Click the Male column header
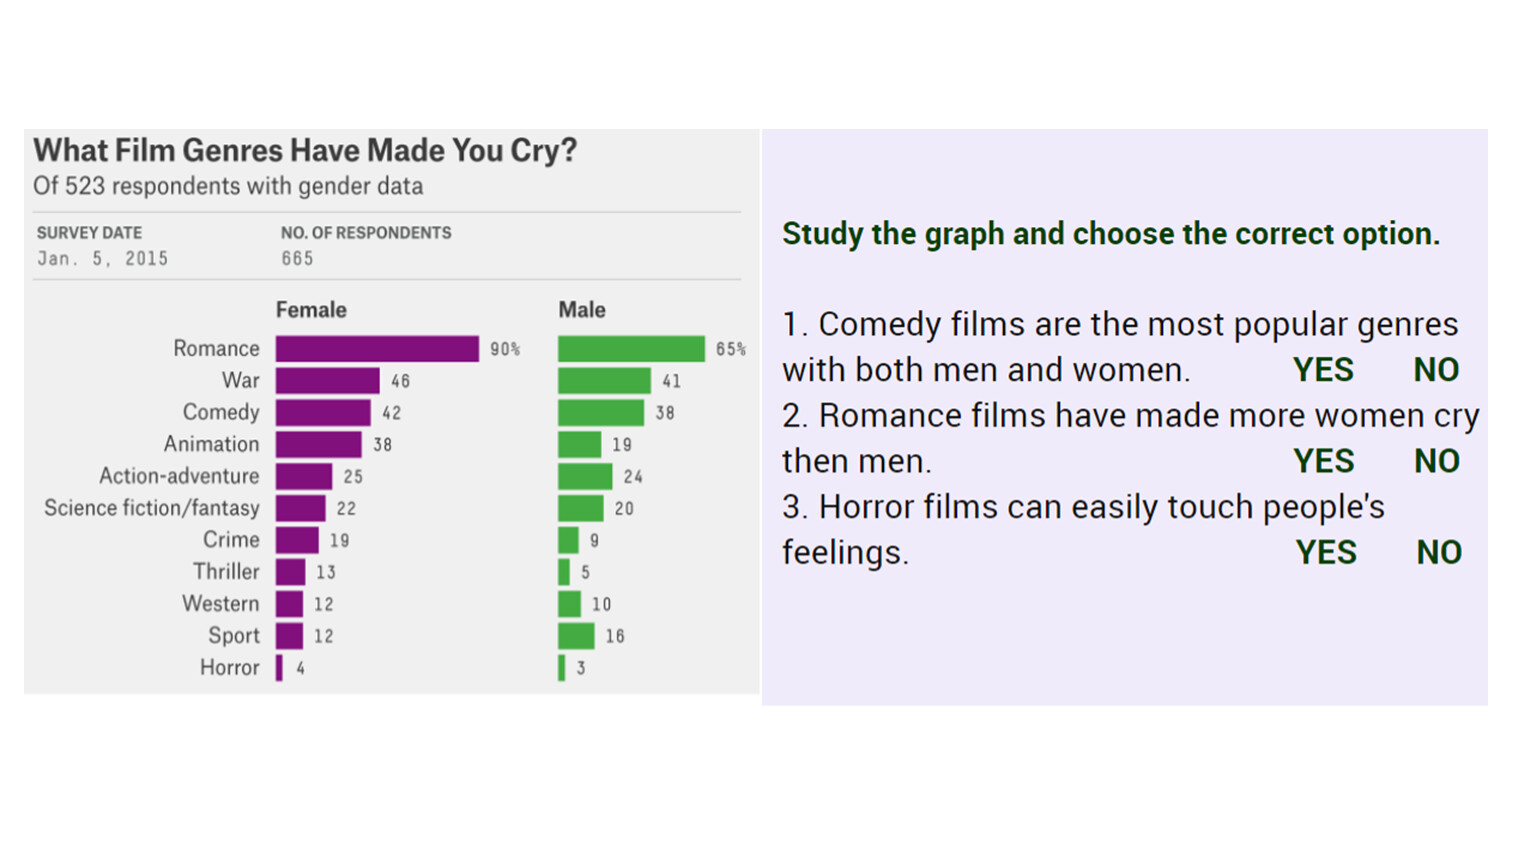This screenshot has width=1533, height=864. point(582,310)
